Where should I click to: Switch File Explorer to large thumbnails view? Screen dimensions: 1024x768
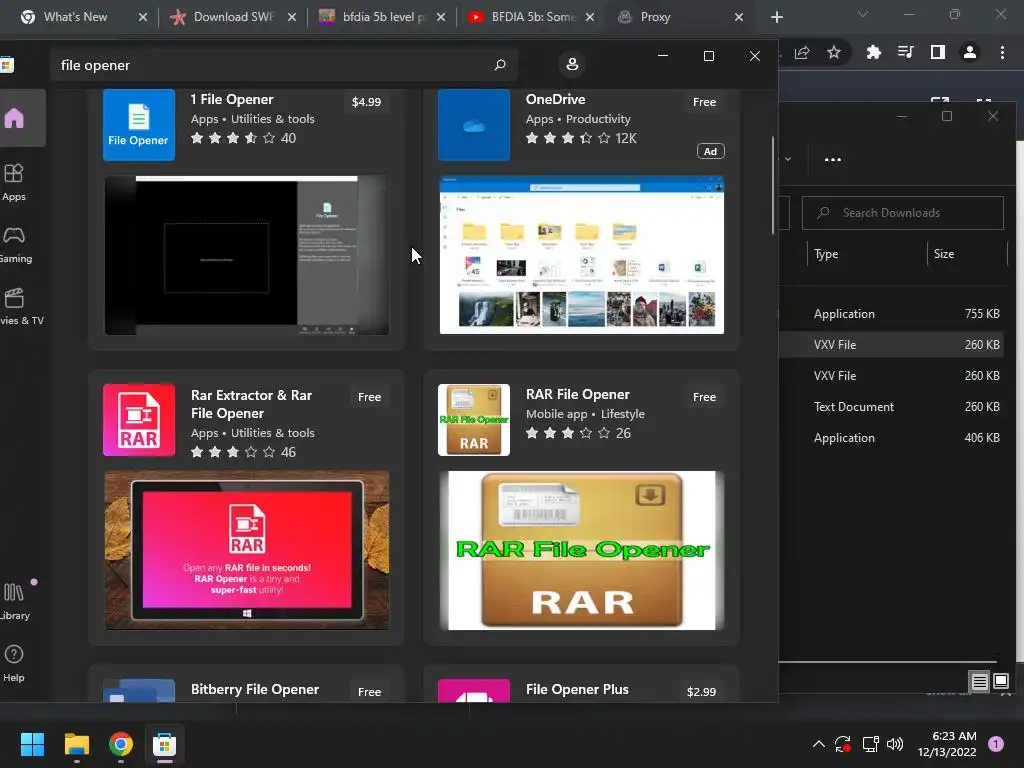[1000, 682]
